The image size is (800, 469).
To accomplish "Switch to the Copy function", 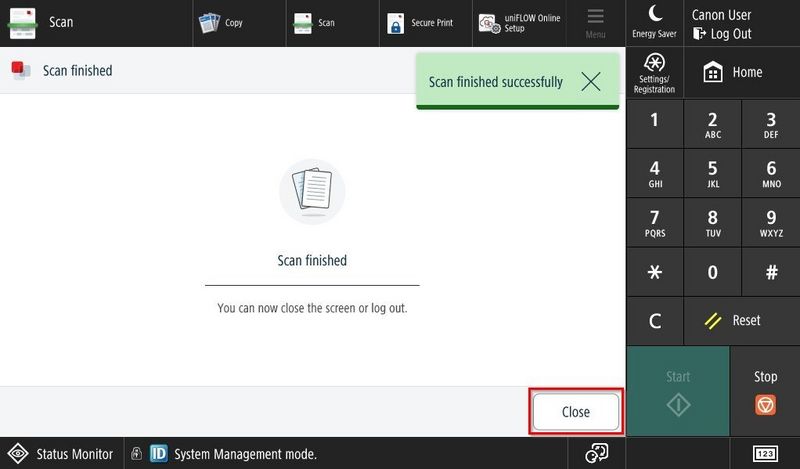I will [222, 22].
